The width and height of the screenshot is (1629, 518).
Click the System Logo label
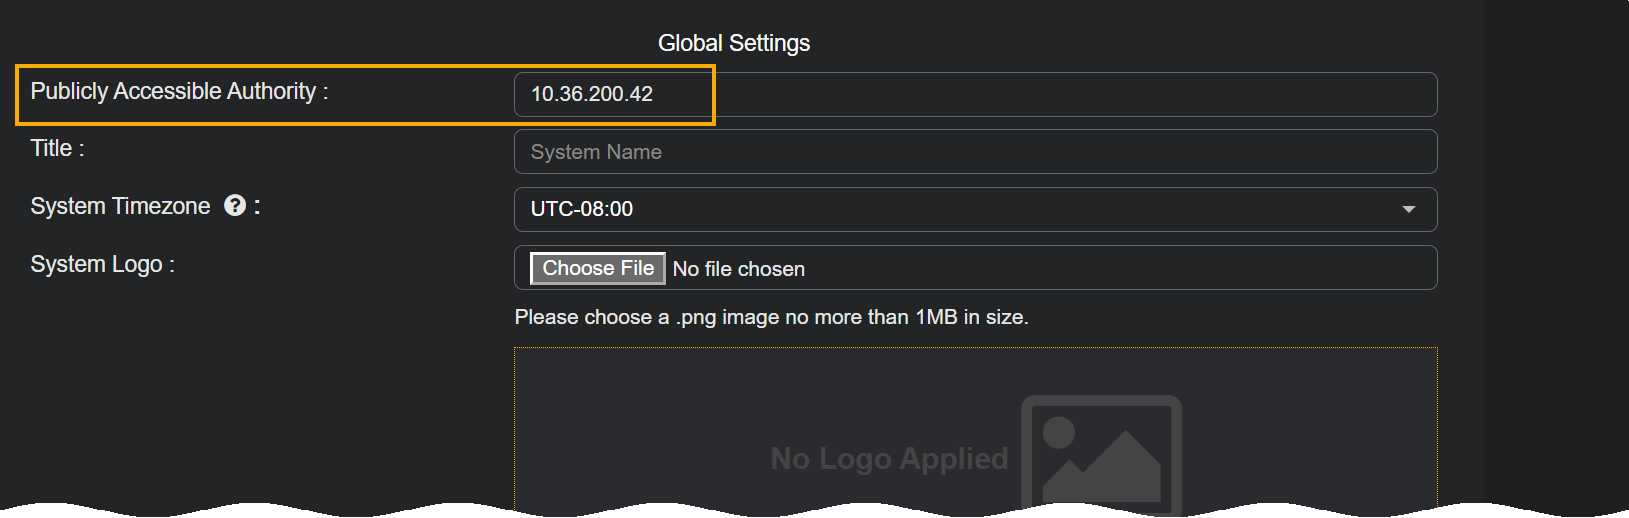(102, 264)
